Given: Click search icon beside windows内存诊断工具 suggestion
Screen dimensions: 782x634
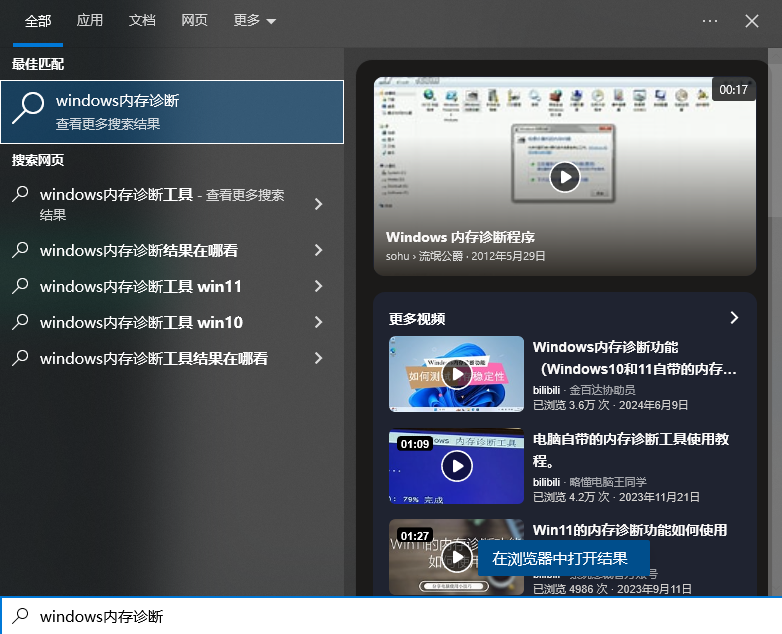Looking at the screenshot, I should click(x=20, y=194).
